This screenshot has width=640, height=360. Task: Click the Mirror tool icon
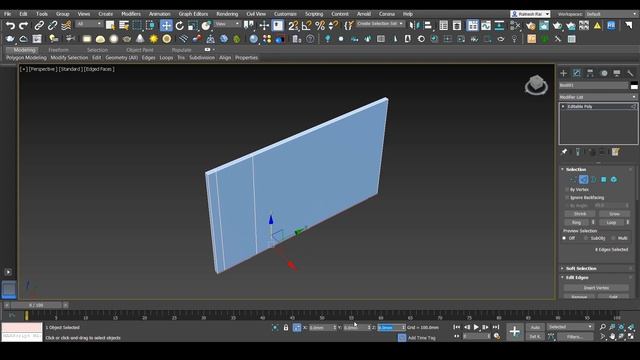point(414,26)
